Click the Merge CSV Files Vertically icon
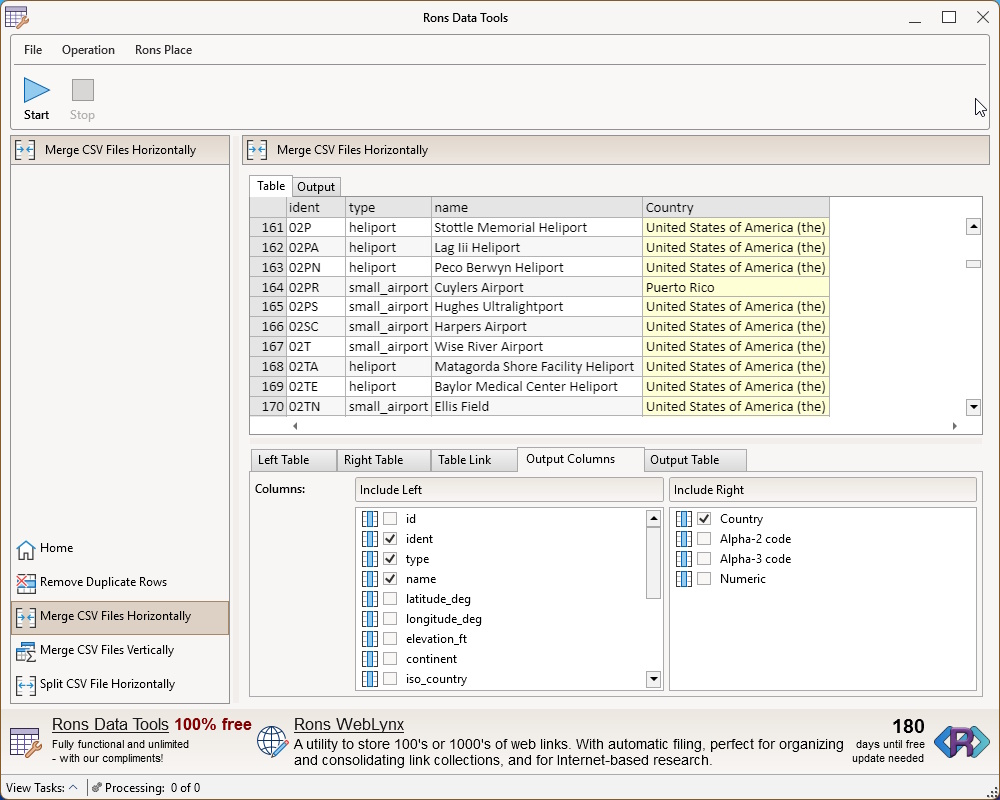The width and height of the screenshot is (1000, 800). [x=26, y=651]
